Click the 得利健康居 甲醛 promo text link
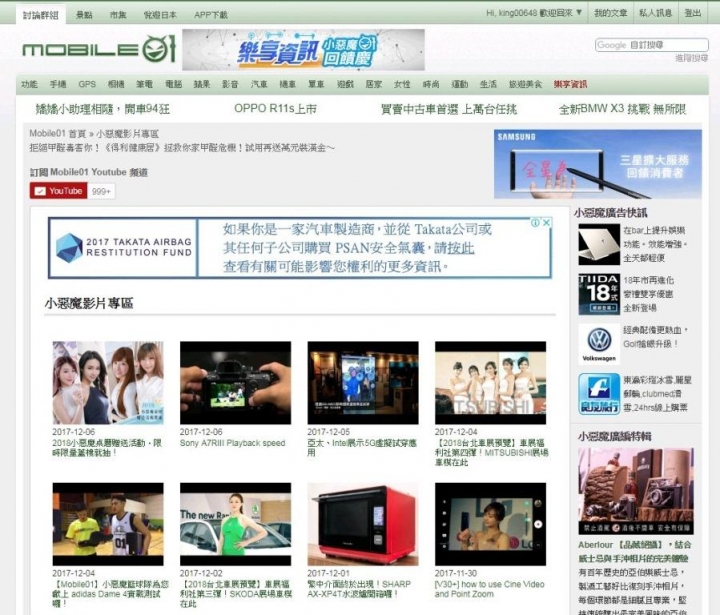This screenshot has width=720, height=615. 182,148
